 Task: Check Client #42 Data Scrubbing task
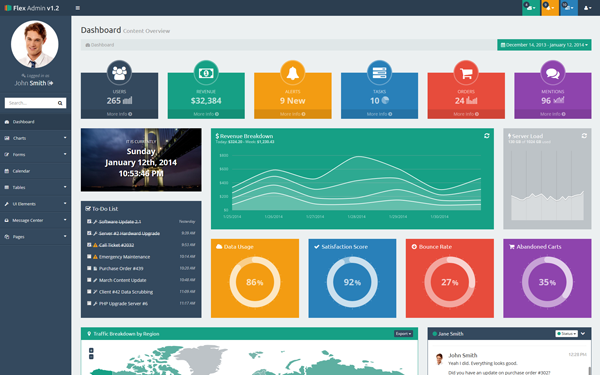(x=89, y=292)
